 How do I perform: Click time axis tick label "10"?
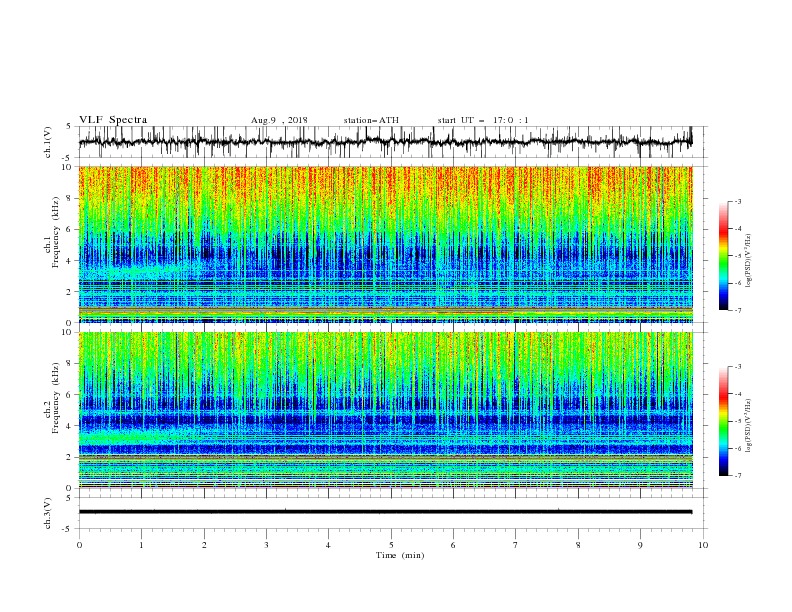[x=703, y=545]
